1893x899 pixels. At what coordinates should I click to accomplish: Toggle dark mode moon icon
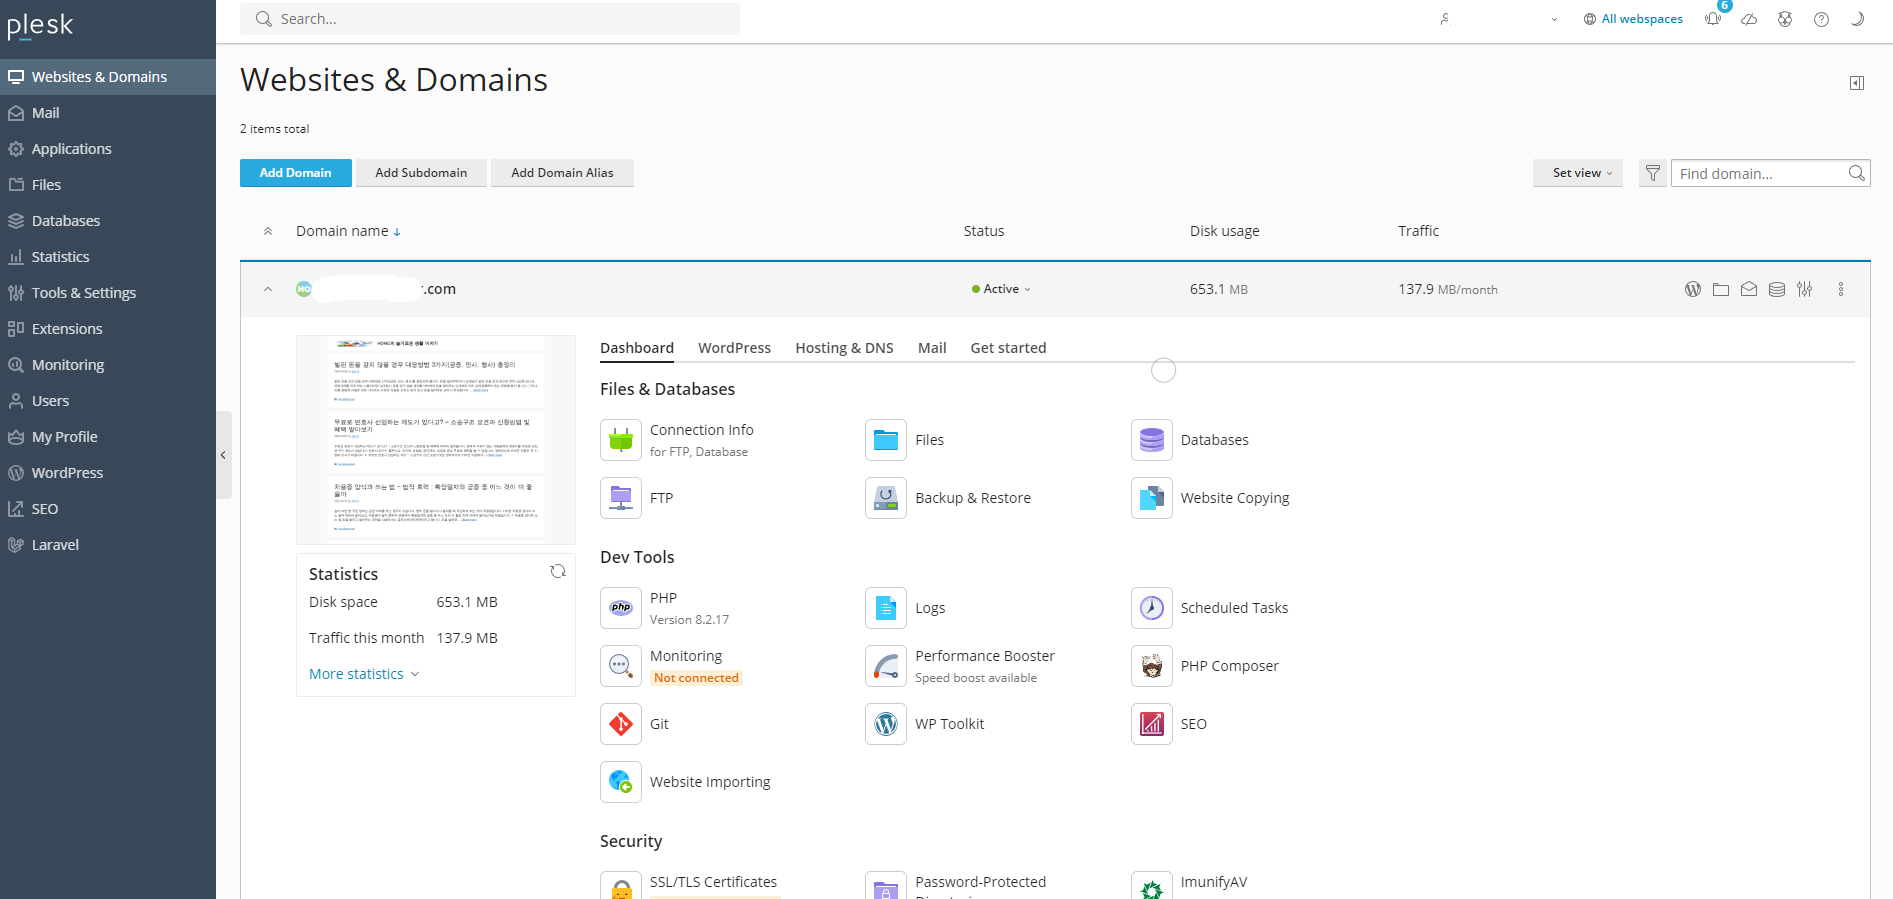[1858, 19]
